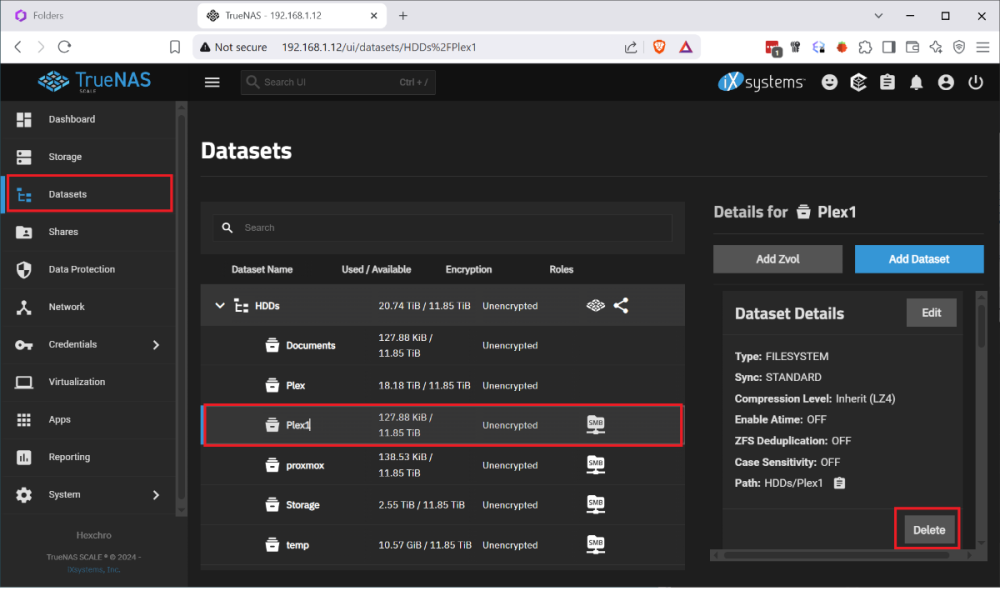
Task: Click the SMB share icon for proxmox
Action: coord(595,465)
